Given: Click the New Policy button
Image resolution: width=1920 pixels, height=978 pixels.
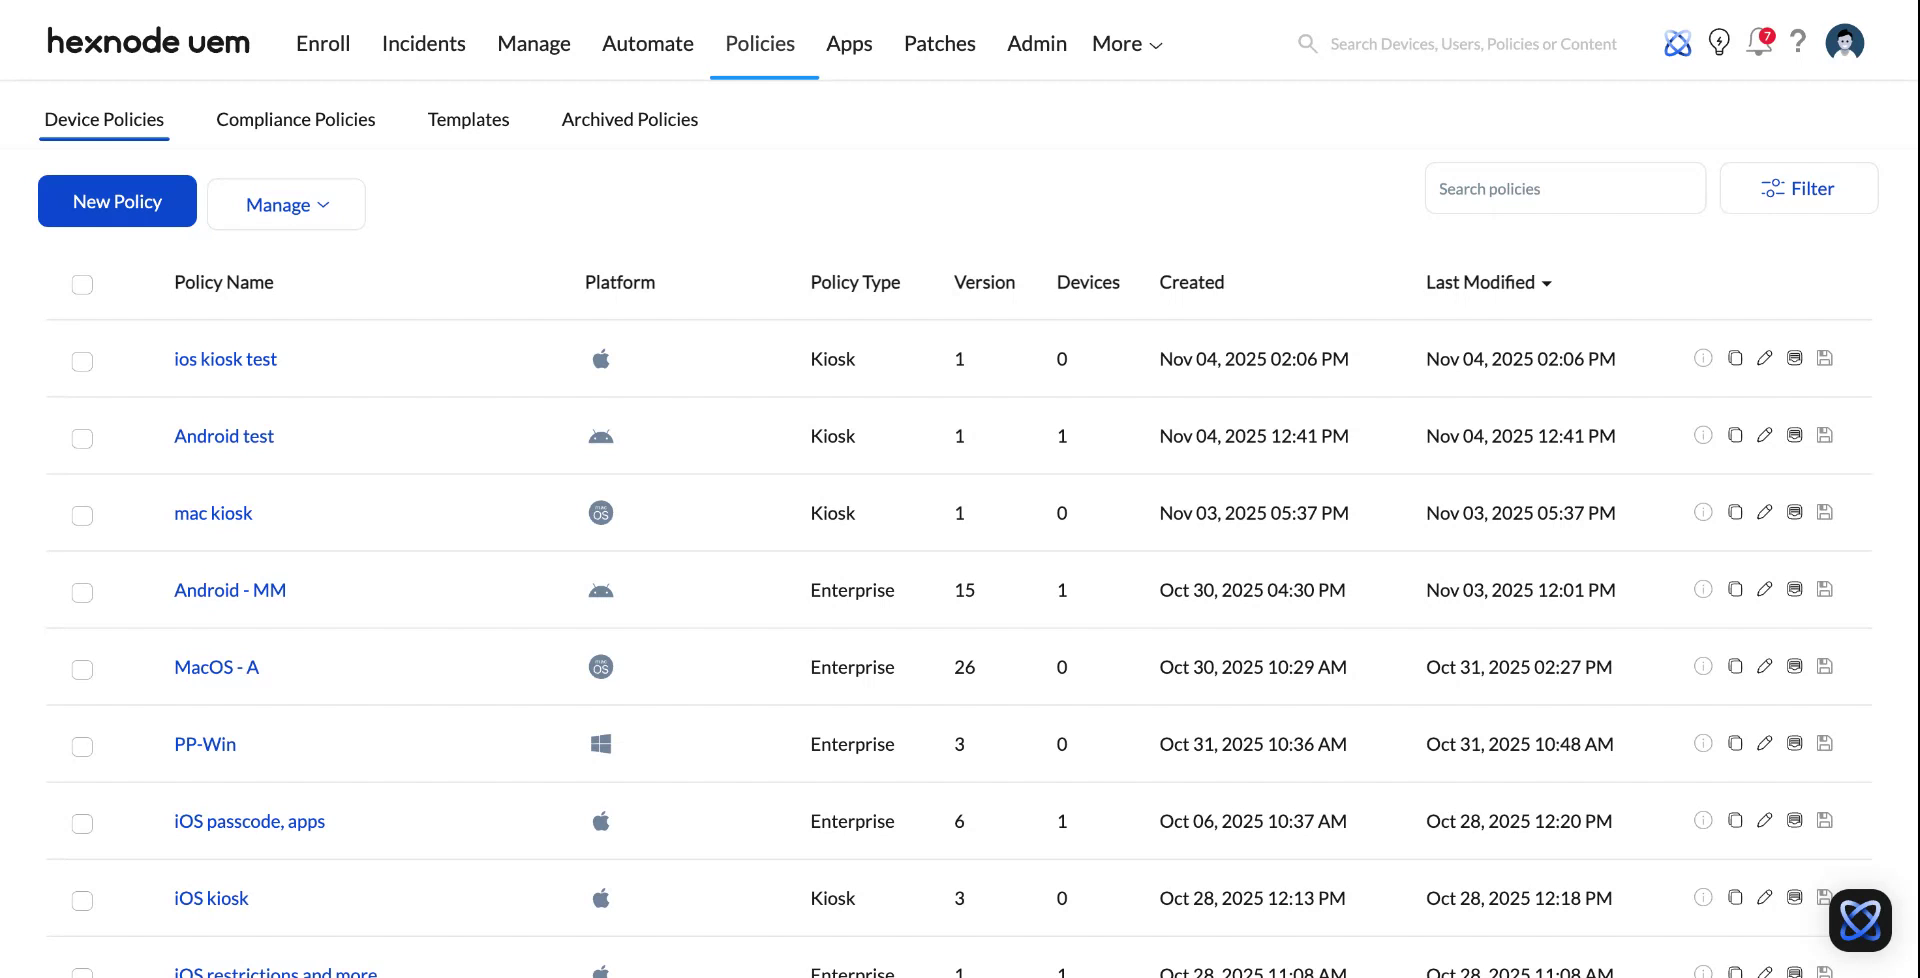Looking at the screenshot, I should coord(116,201).
